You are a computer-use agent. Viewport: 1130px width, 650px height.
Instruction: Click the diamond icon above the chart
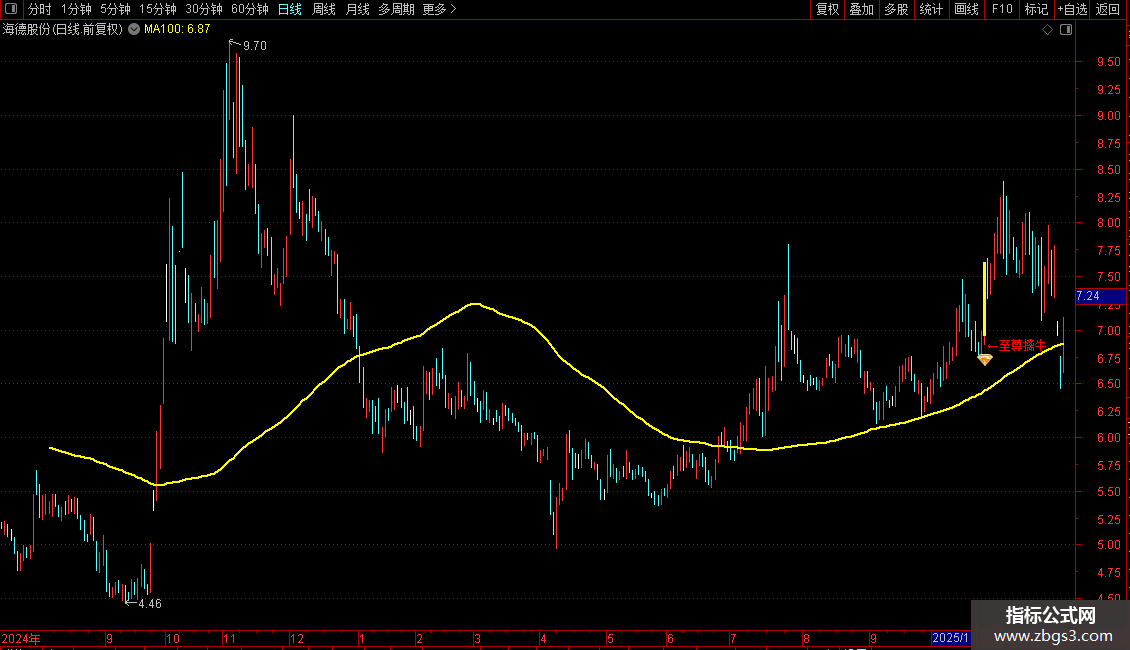(x=1048, y=30)
